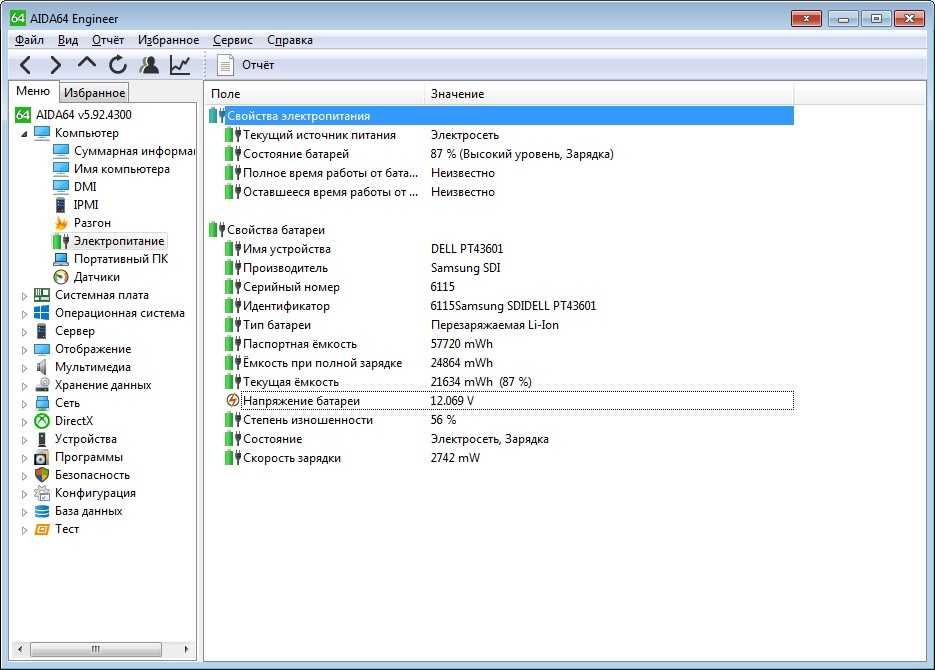Expand the Безопасность tree node

[x=24, y=476]
